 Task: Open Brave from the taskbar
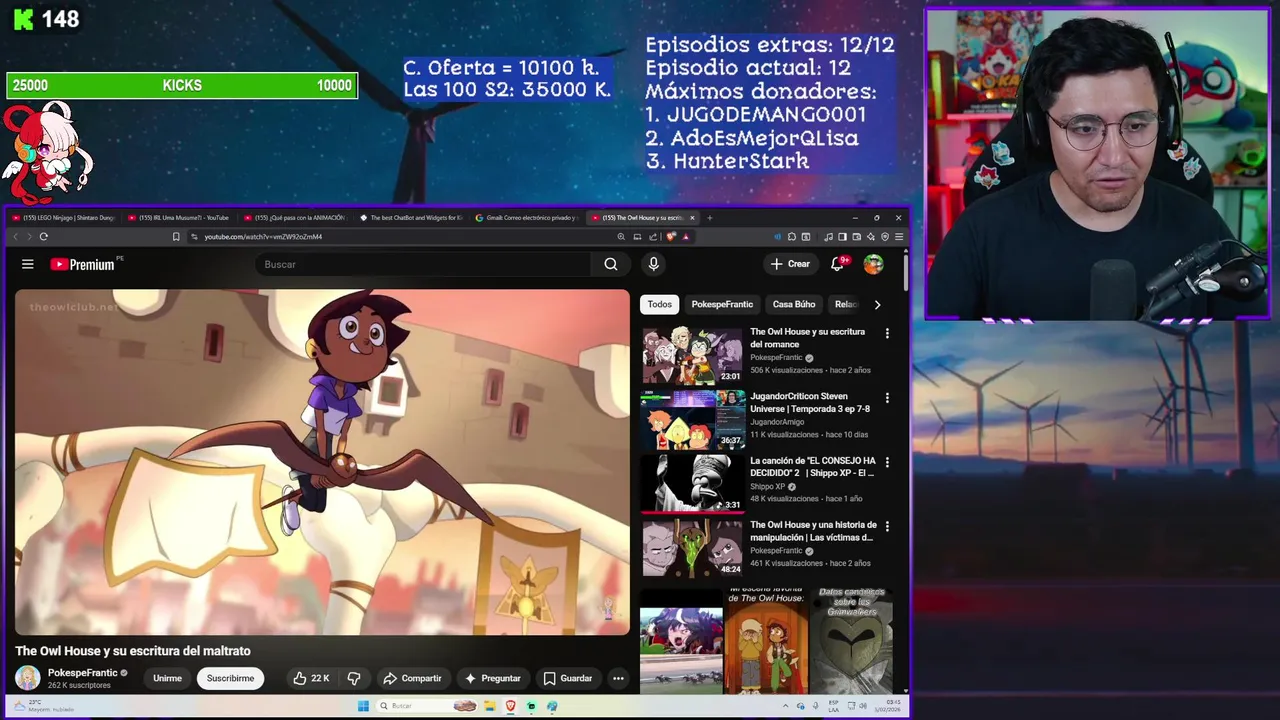point(510,706)
